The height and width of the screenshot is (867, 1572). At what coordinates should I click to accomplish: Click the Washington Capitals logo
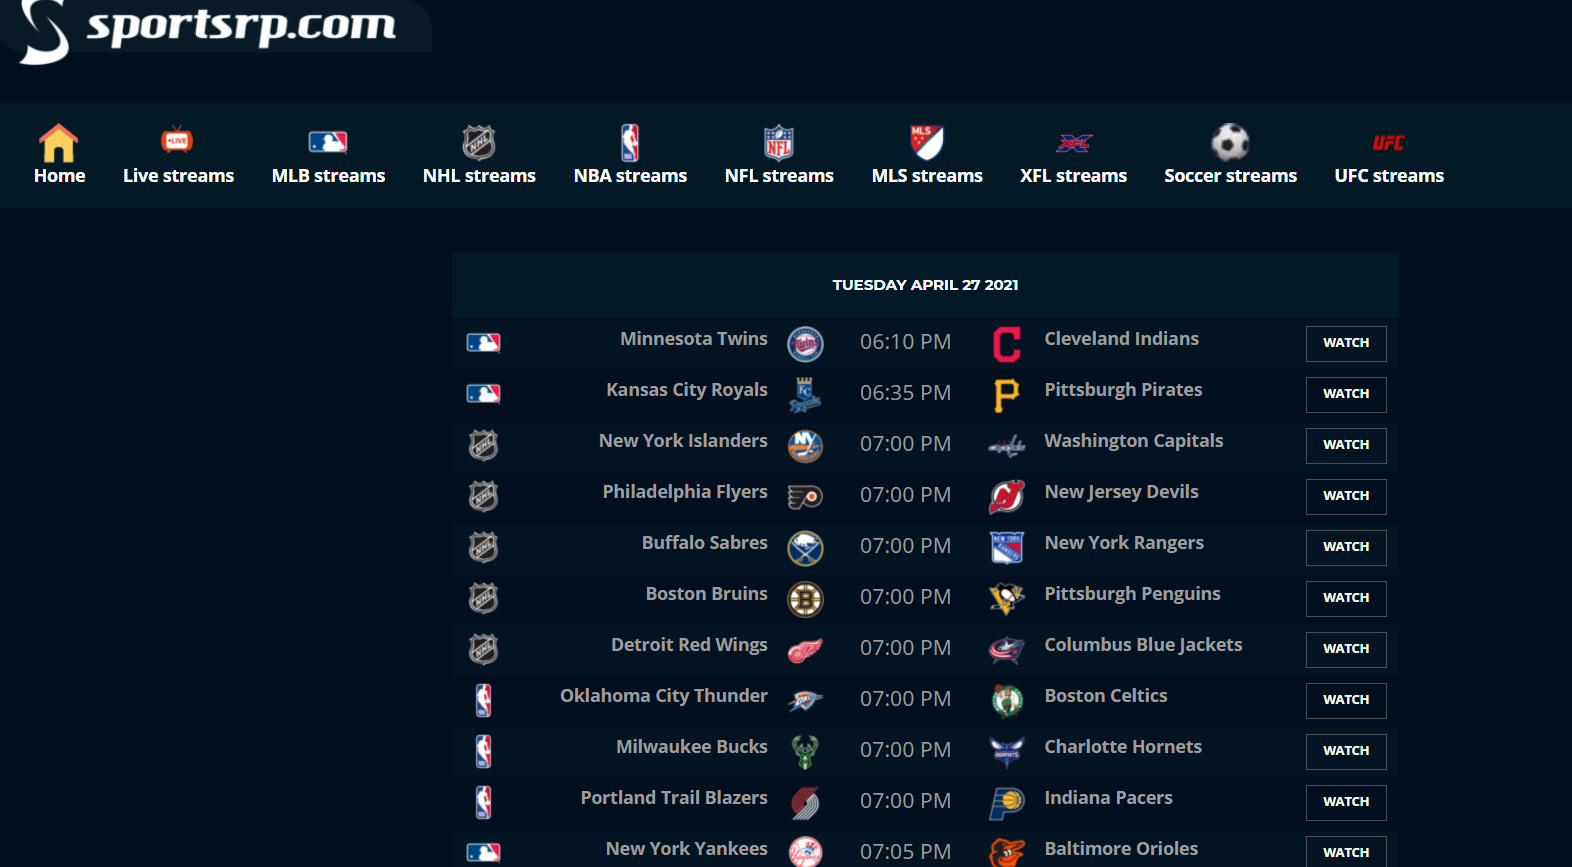(x=1007, y=446)
